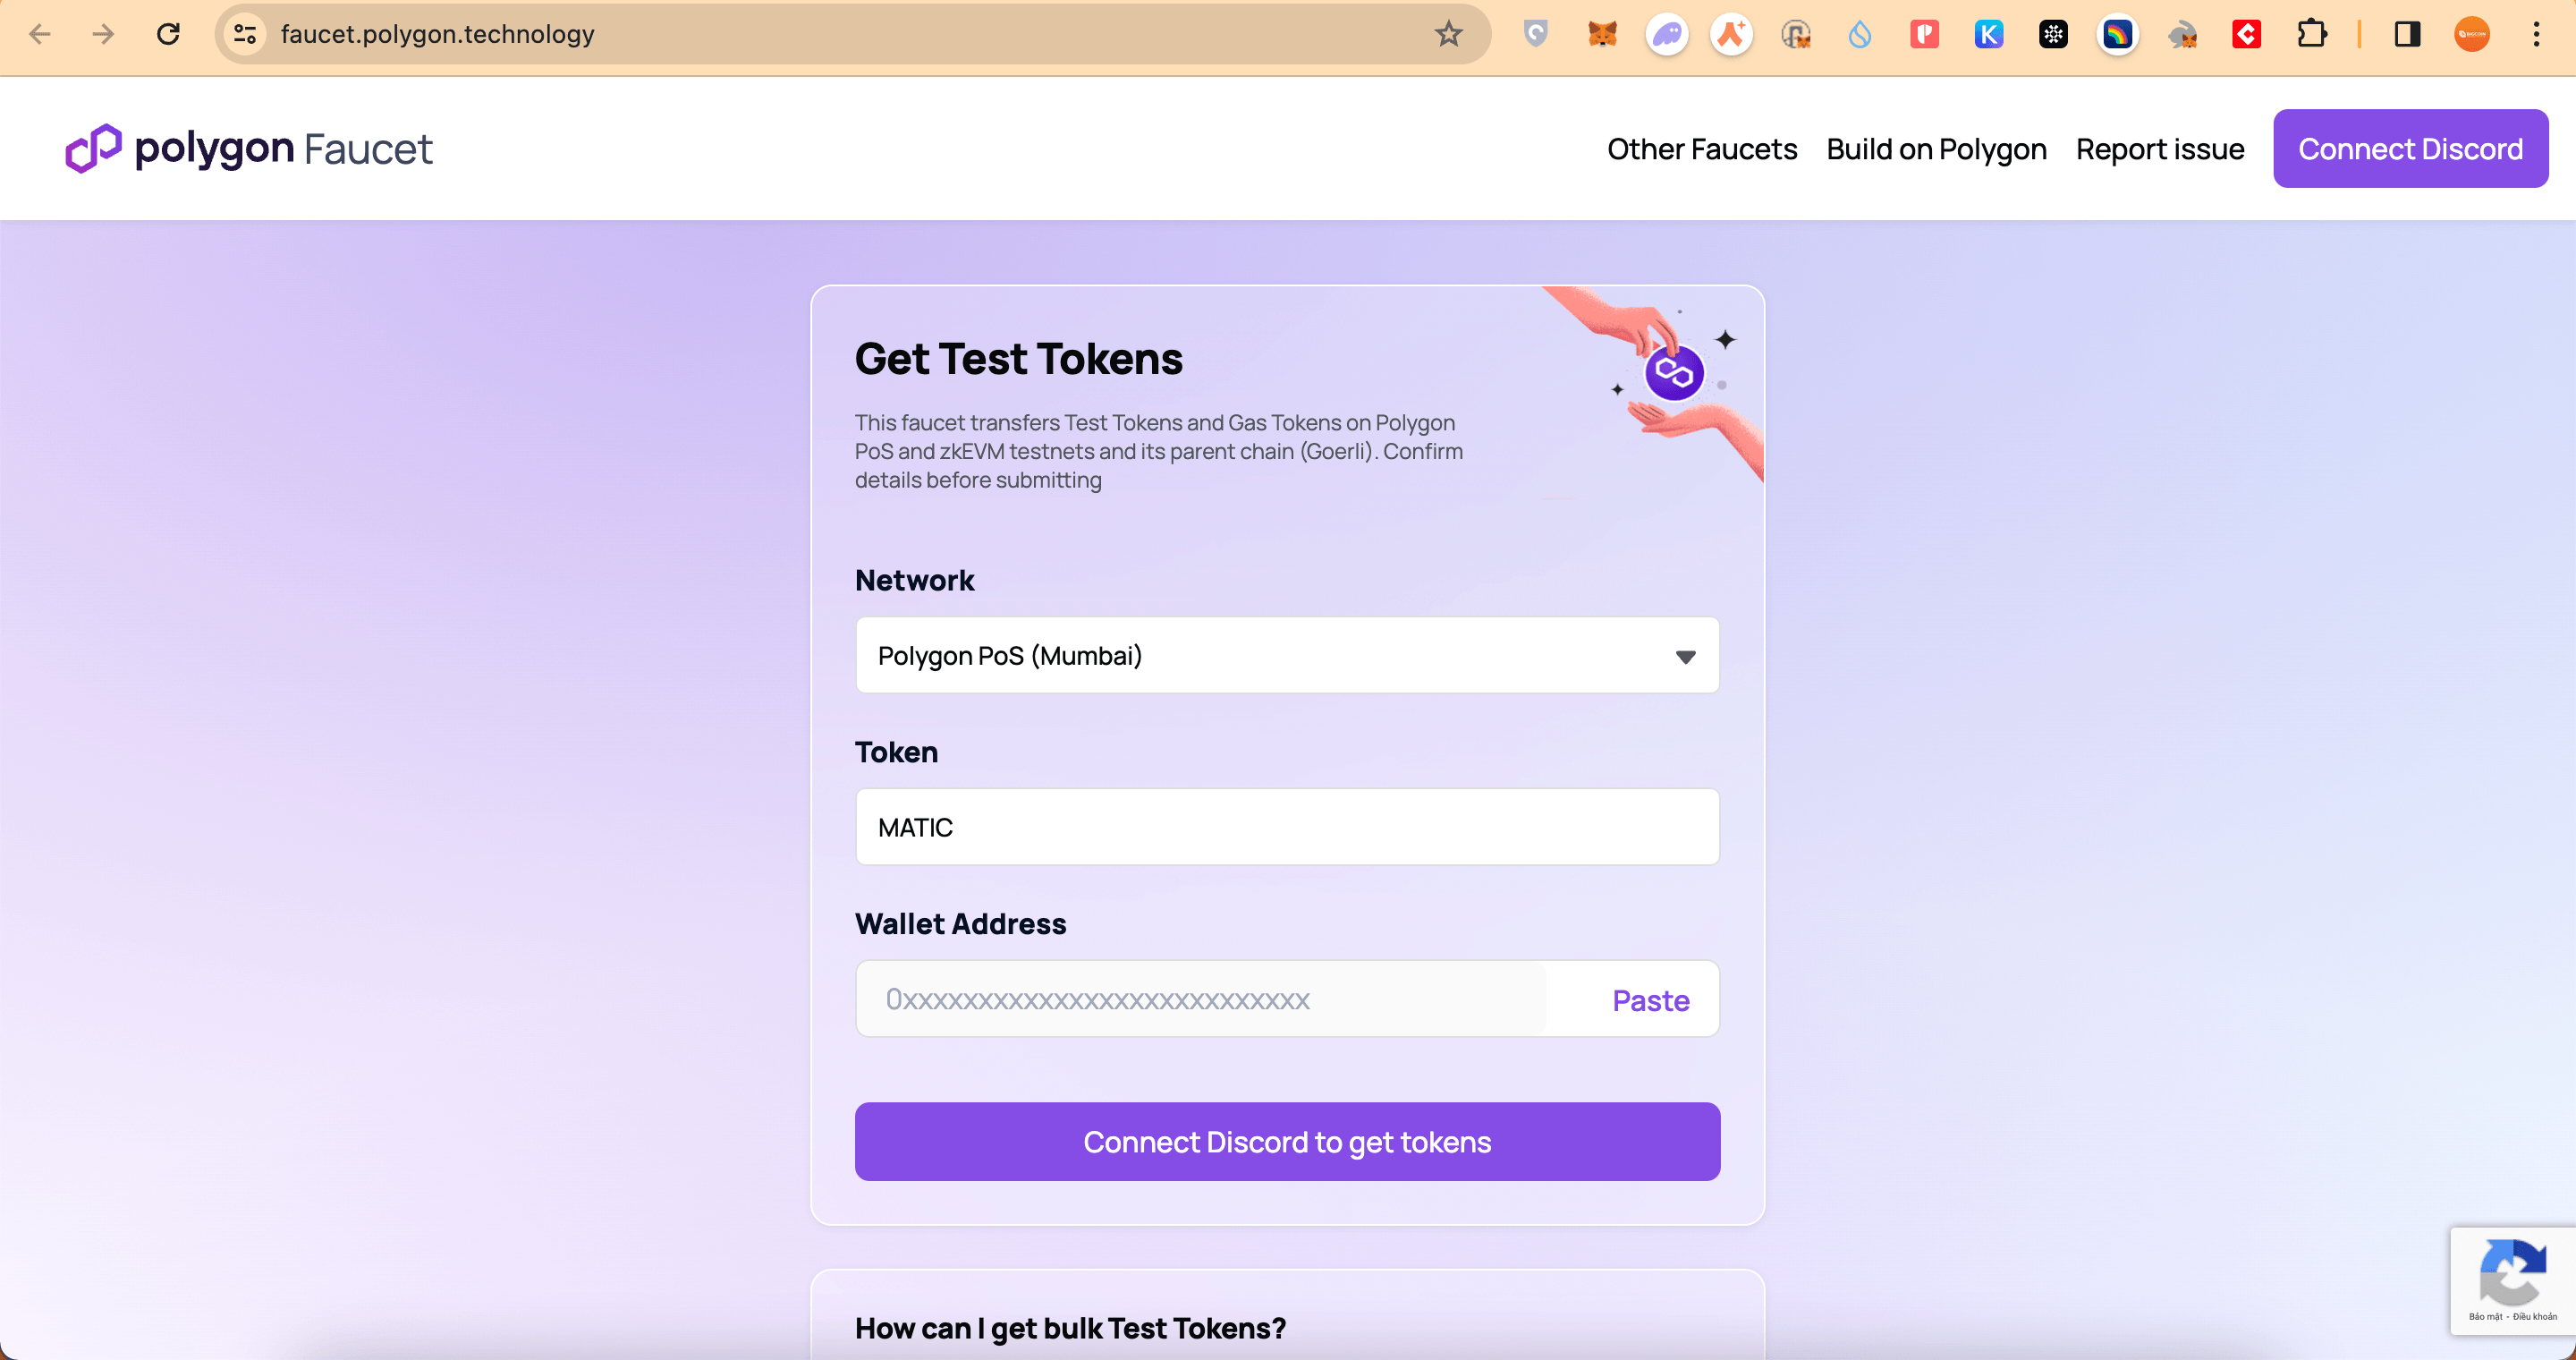Open the Phantom wallet extension
This screenshot has width=2576, height=1360.
pyautogui.click(x=1666, y=34)
